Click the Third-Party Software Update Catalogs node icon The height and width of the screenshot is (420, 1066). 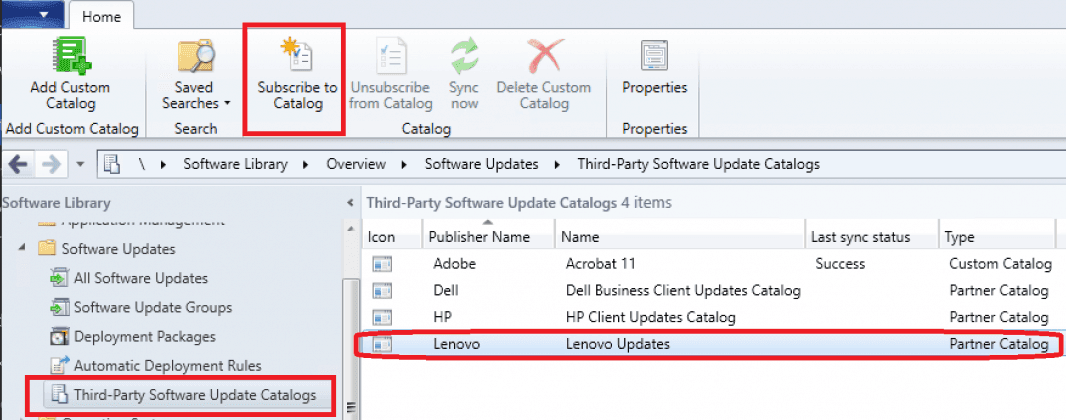[60, 394]
